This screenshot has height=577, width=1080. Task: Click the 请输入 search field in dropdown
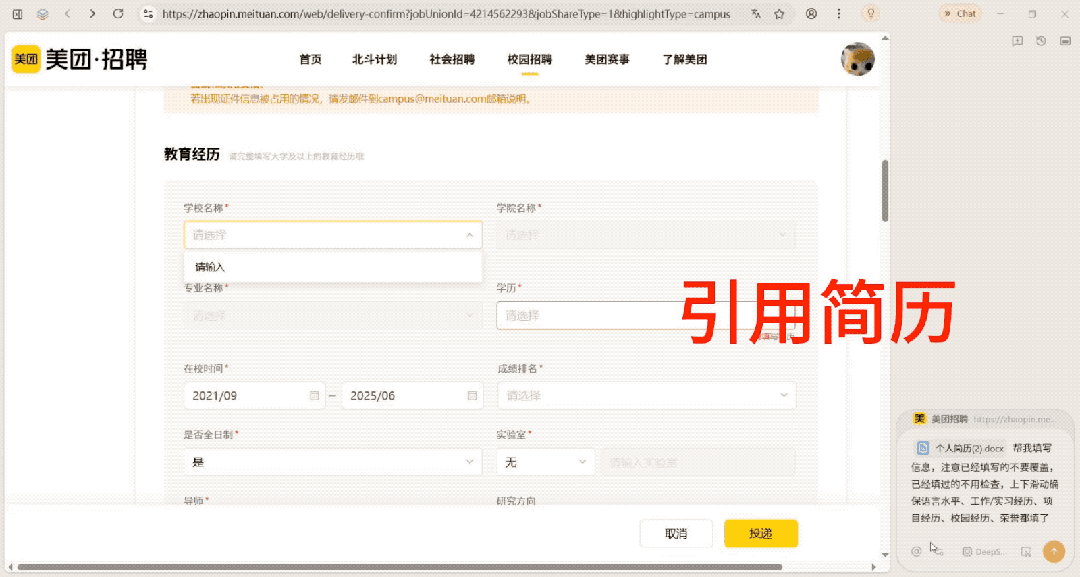tap(333, 267)
